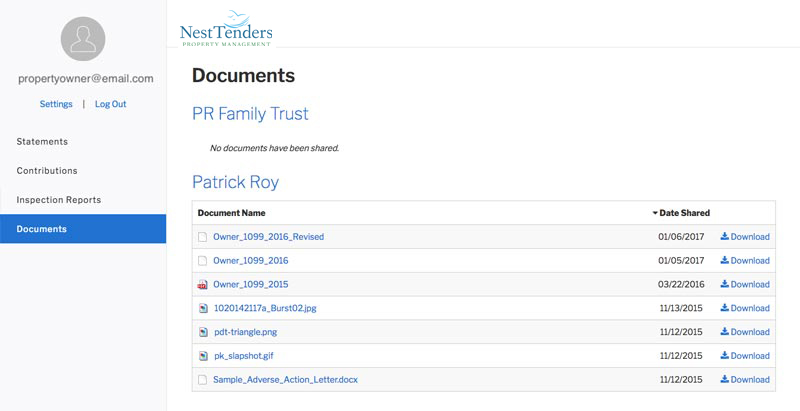Open the Statements section in the sidebar
The height and width of the screenshot is (411, 800).
[x=42, y=142]
